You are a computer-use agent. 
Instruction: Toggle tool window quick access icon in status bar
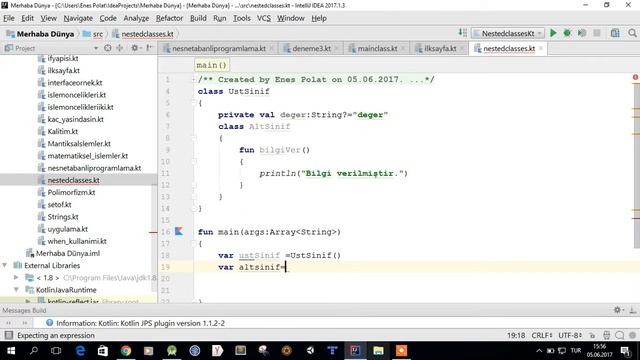pyautogui.click(x=8, y=335)
